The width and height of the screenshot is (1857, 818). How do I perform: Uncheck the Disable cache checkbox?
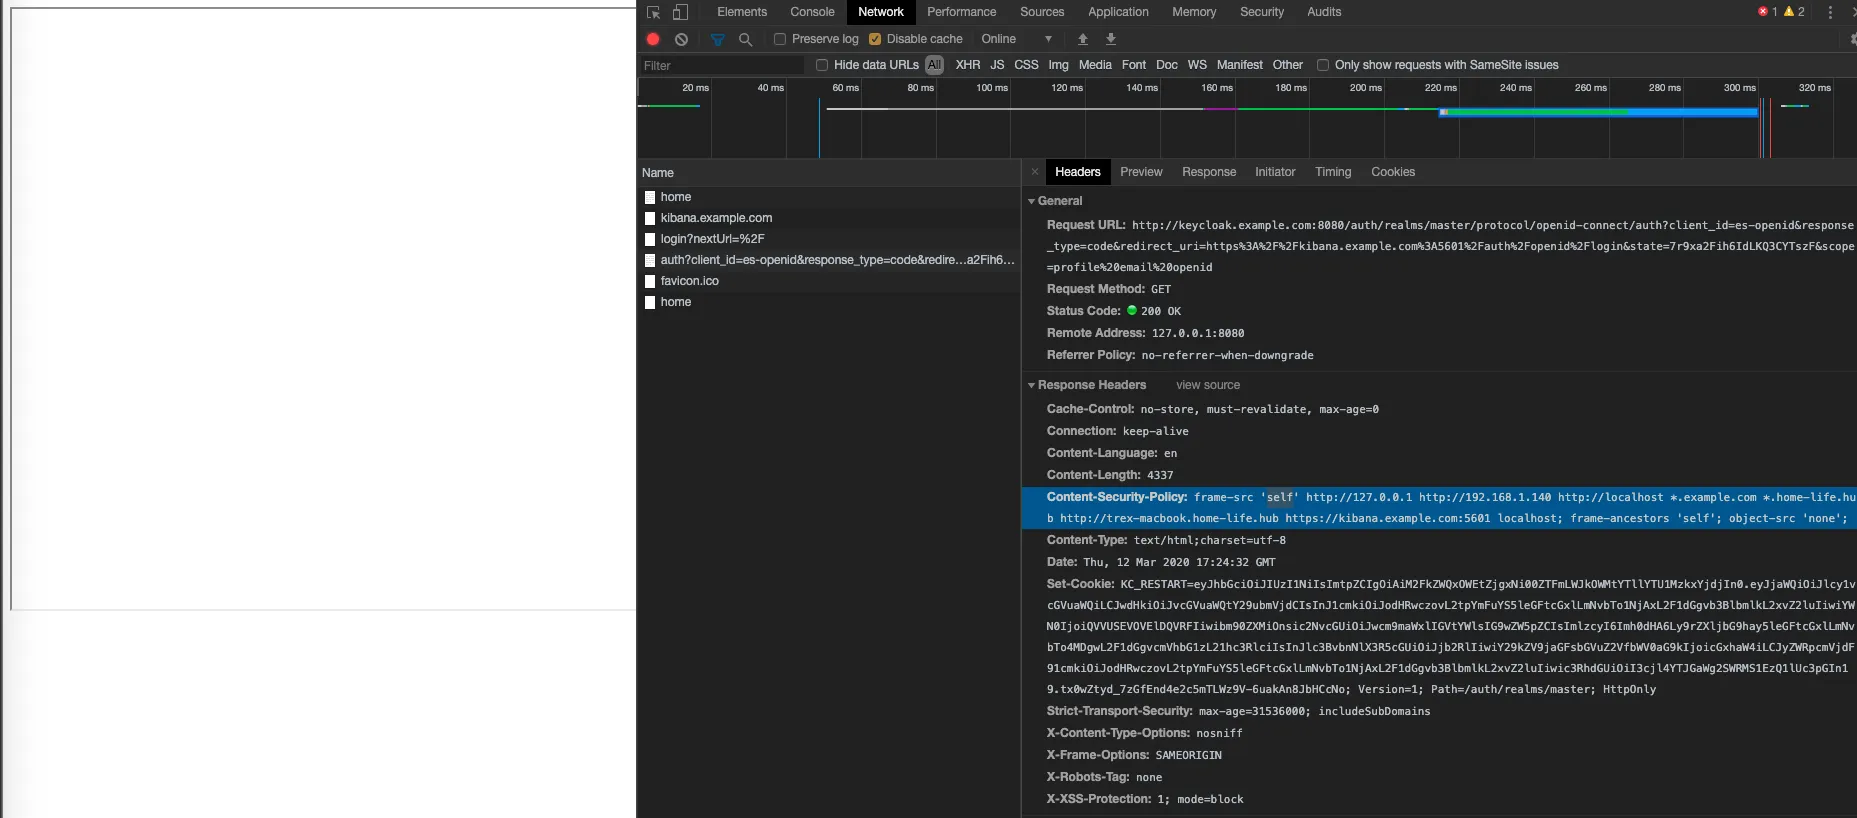875,39
